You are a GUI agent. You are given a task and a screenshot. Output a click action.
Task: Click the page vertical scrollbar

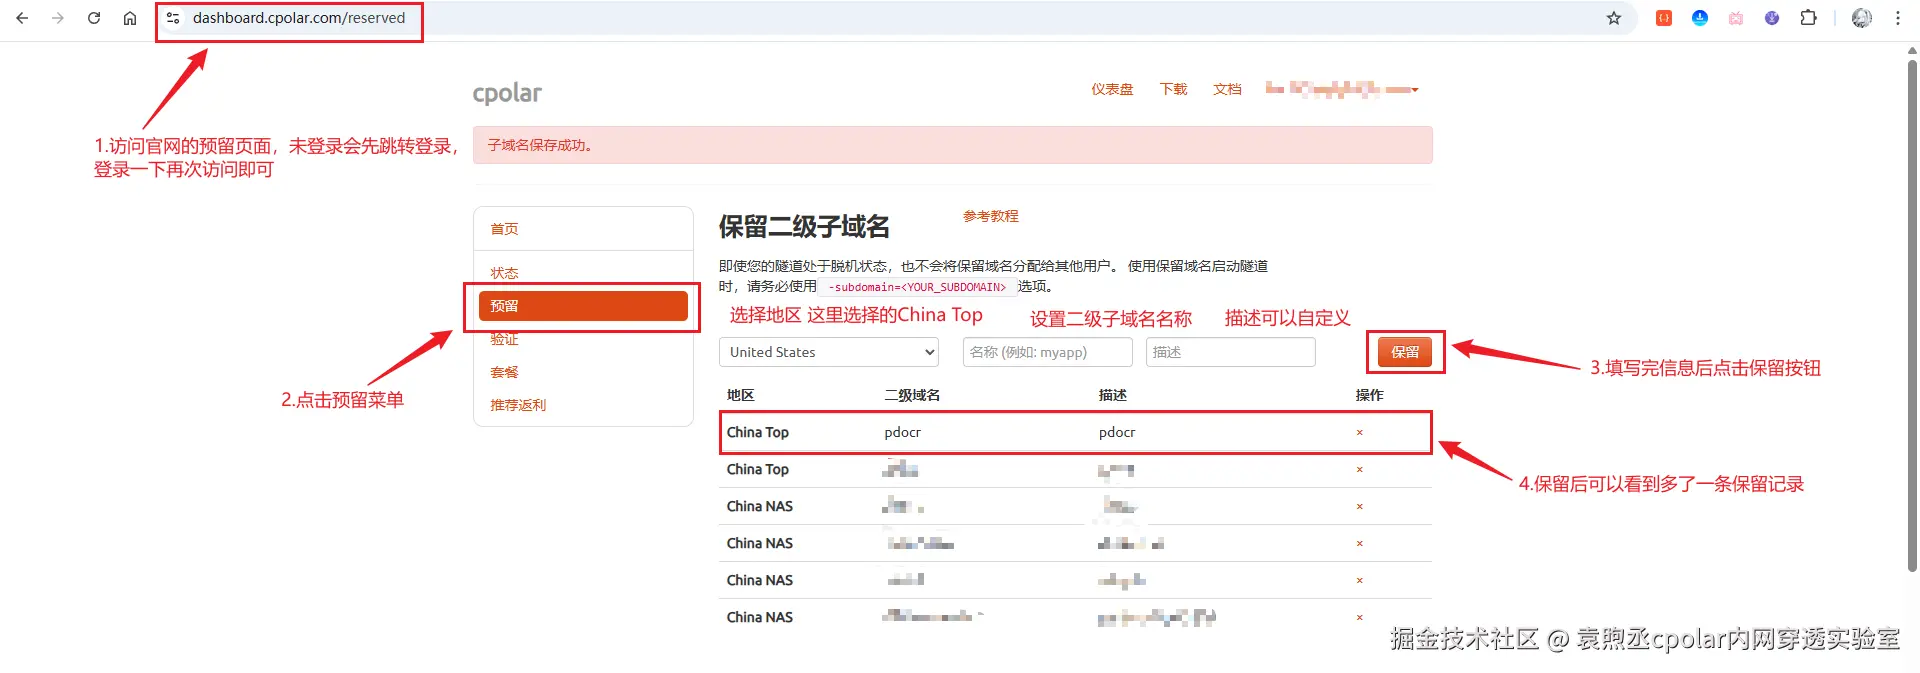(x=1912, y=315)
